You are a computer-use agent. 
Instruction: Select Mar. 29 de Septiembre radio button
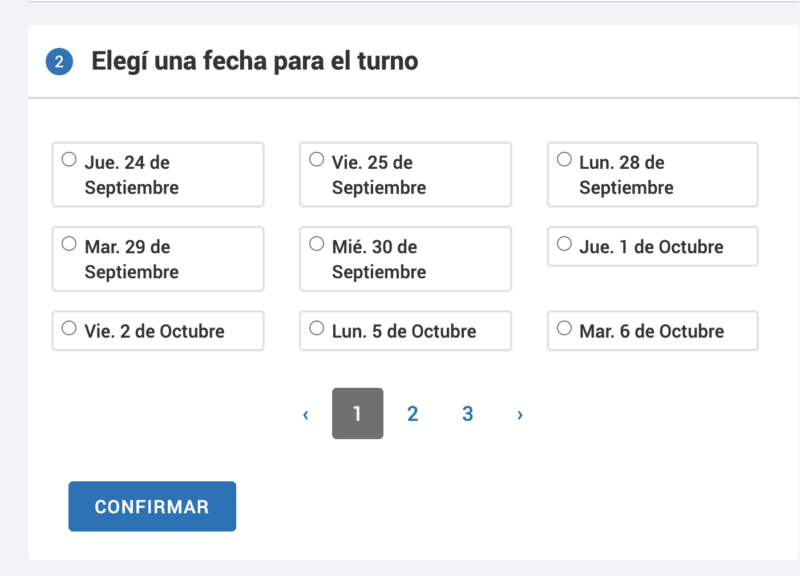tap(69, 243)
